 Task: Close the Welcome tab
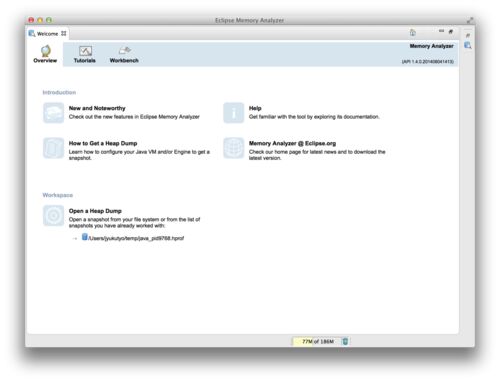coord(64,33)
